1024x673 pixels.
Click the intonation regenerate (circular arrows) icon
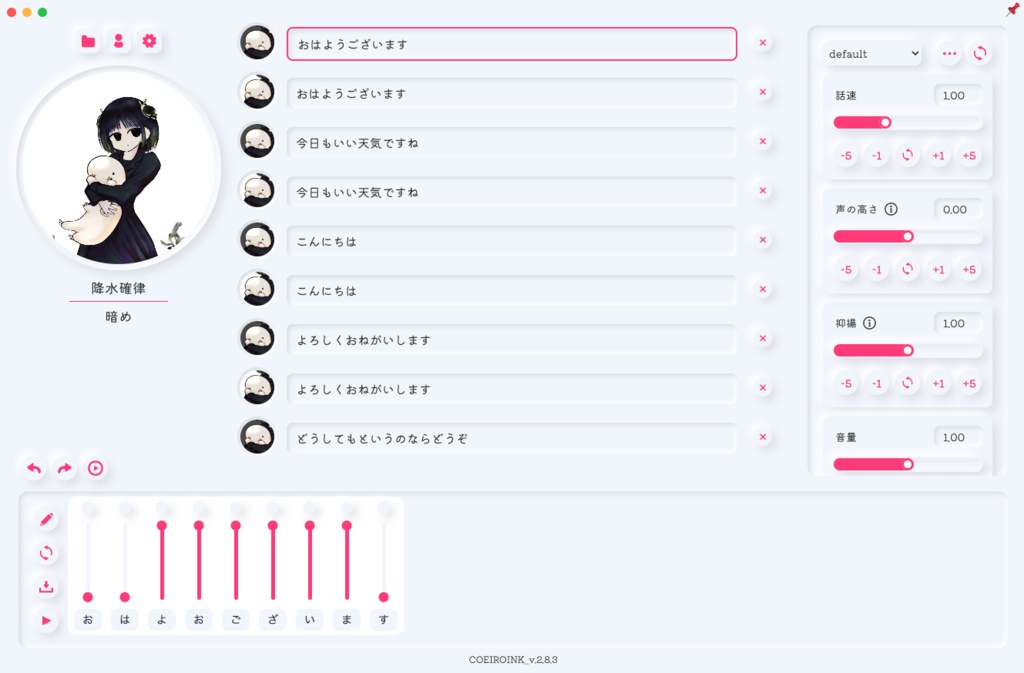pos(45,553)
